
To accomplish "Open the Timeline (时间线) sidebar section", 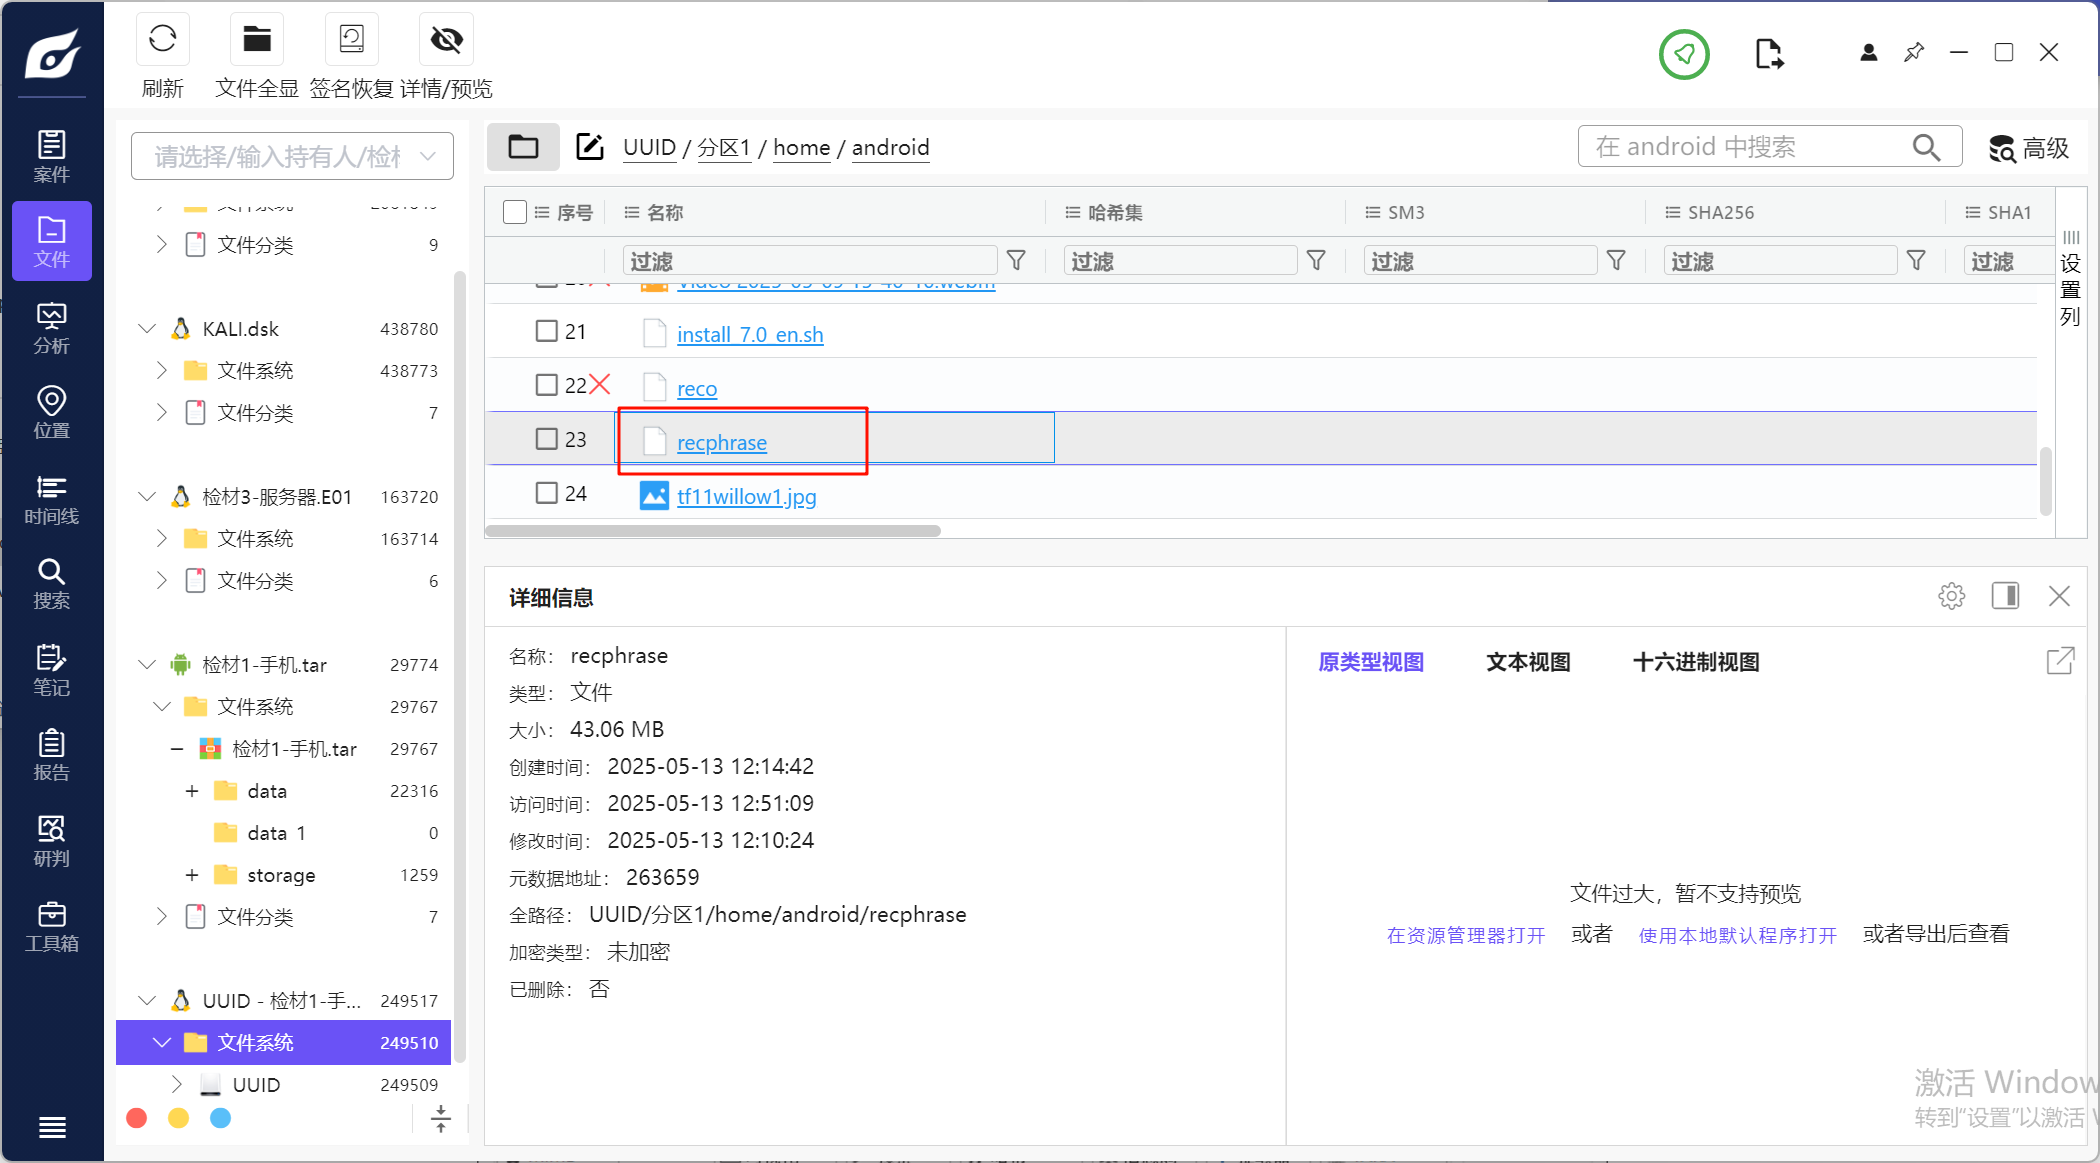I will (x=51, y=499).
